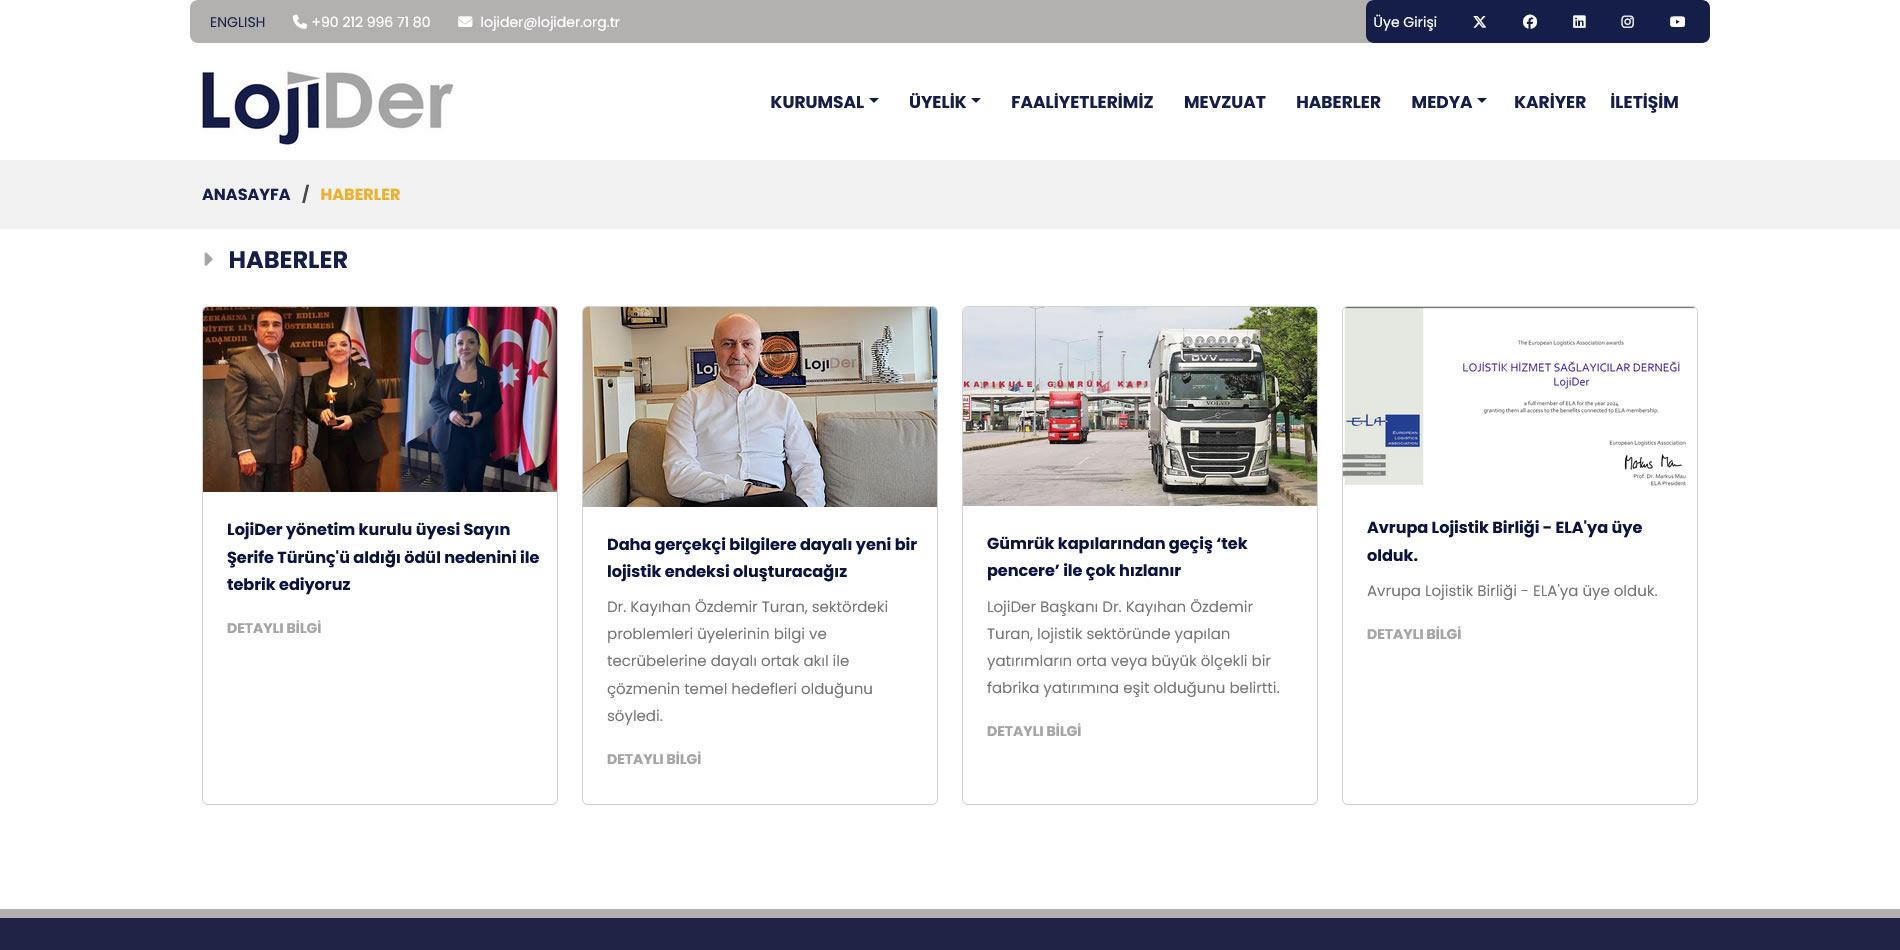Open the X (Twitter) social icon

[x=1479, y=22]
